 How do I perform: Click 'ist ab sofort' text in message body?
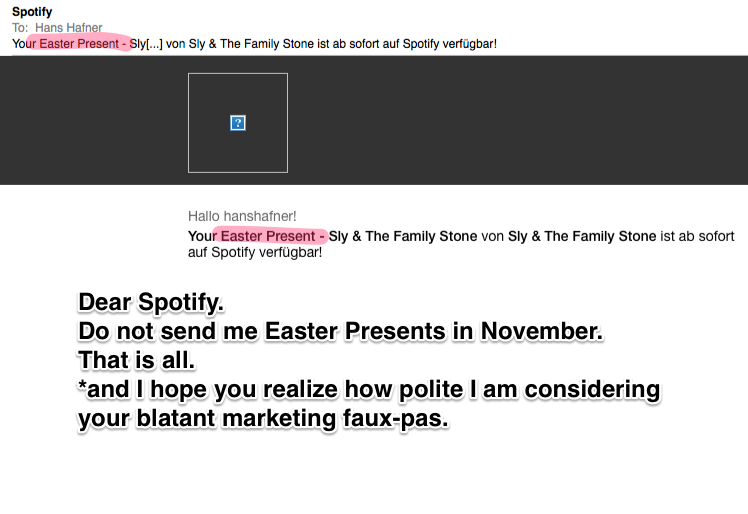click(x=697, y=236)
